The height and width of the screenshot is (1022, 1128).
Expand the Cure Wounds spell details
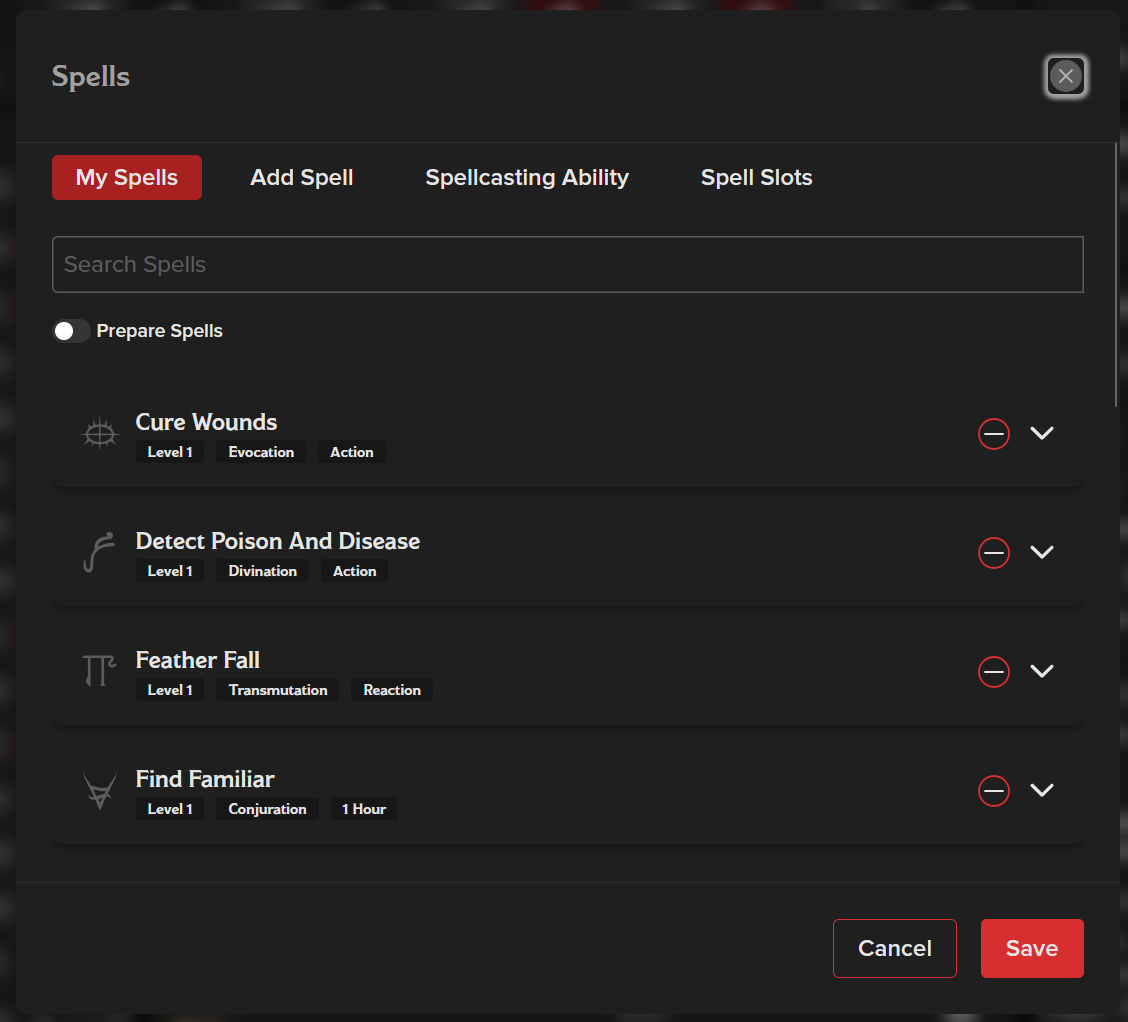click(1042, 433)
